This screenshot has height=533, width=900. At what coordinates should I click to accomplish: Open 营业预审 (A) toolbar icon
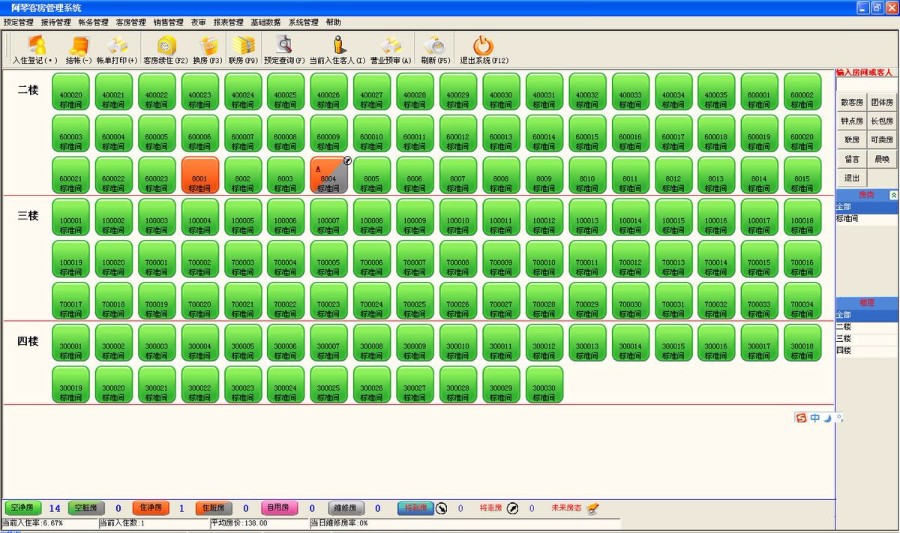pyautogui.click(x=390, y=45)
